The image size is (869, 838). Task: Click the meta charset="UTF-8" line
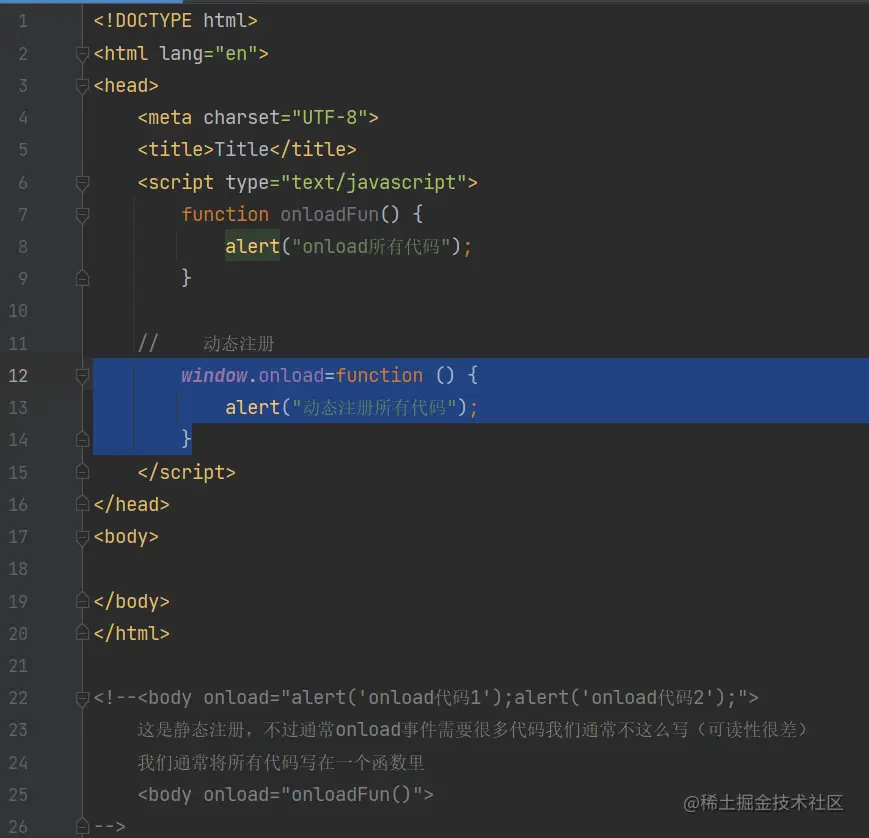[x=258, y=117]
